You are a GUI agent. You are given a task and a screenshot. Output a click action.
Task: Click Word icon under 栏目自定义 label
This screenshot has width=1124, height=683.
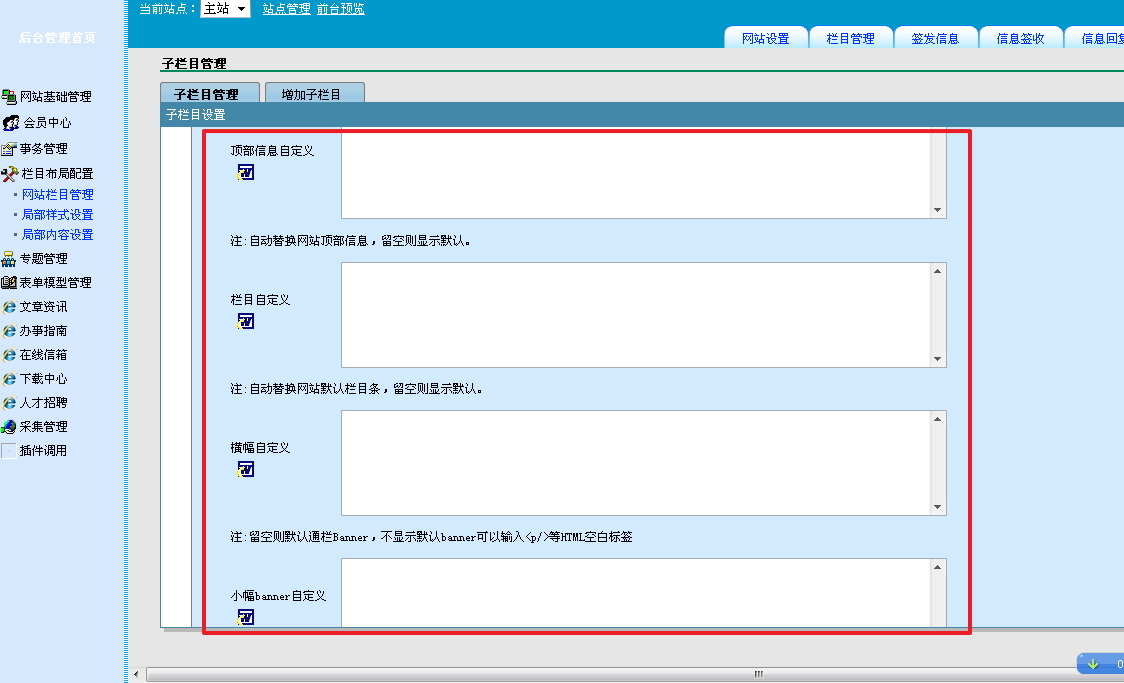(245, 321)
